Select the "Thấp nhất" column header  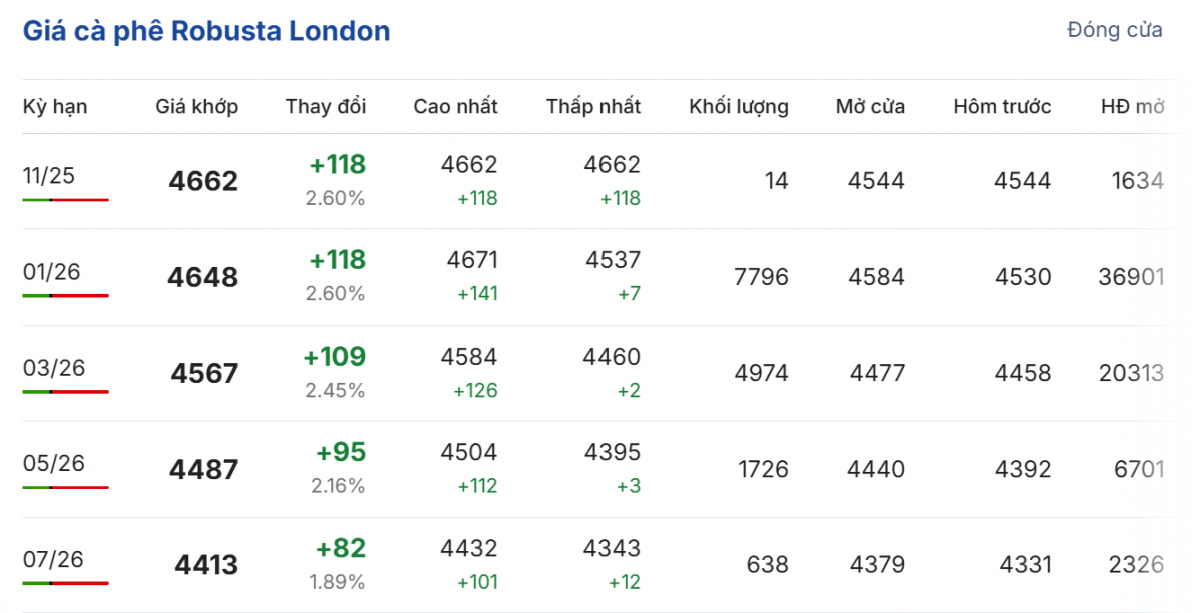pyautogui.click(x=593, y=106)
